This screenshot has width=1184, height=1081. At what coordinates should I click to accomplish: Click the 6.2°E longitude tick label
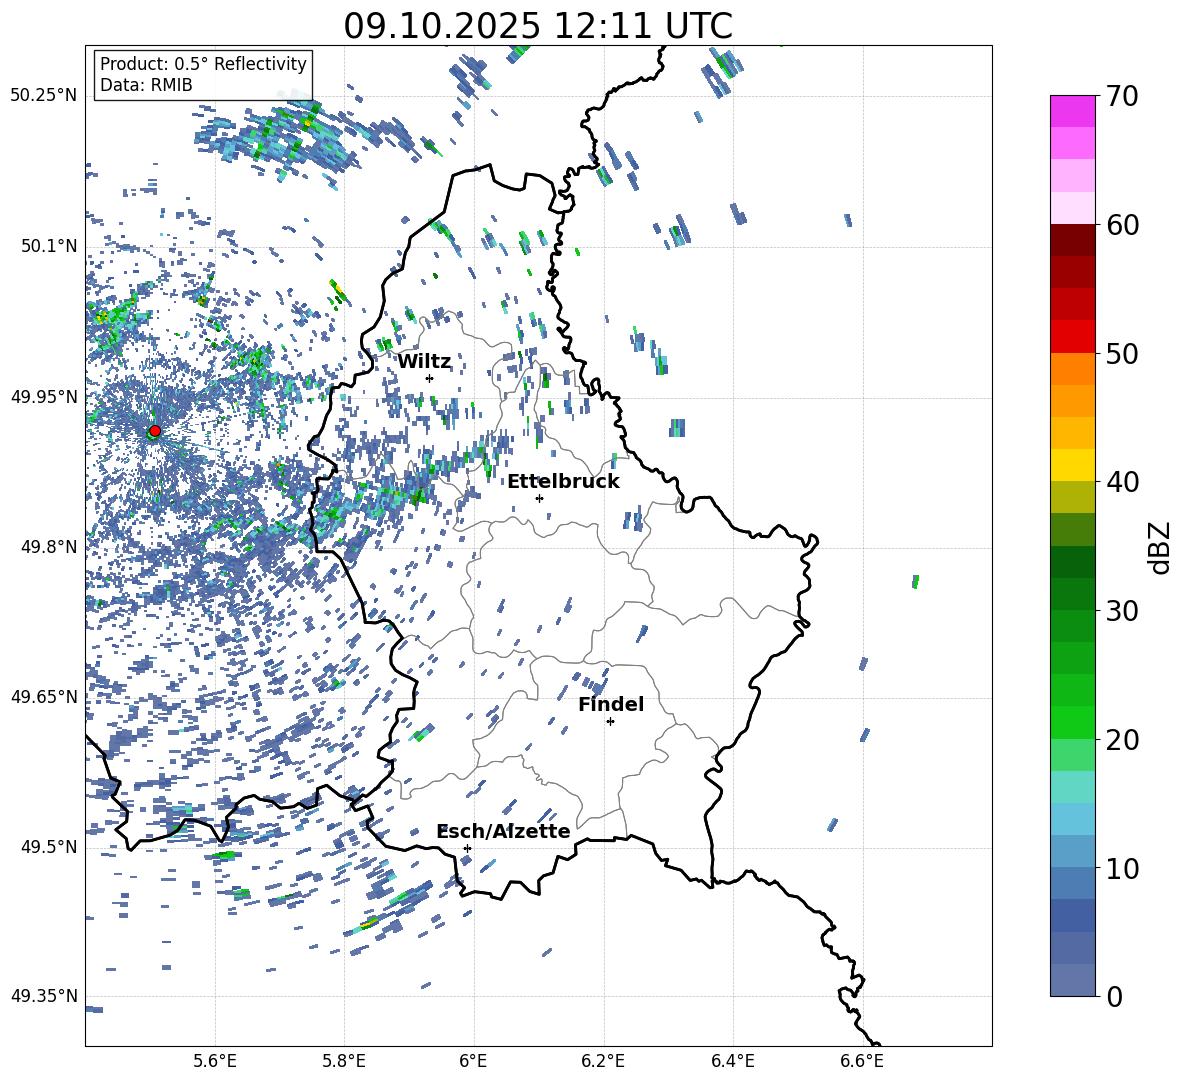603,1060
